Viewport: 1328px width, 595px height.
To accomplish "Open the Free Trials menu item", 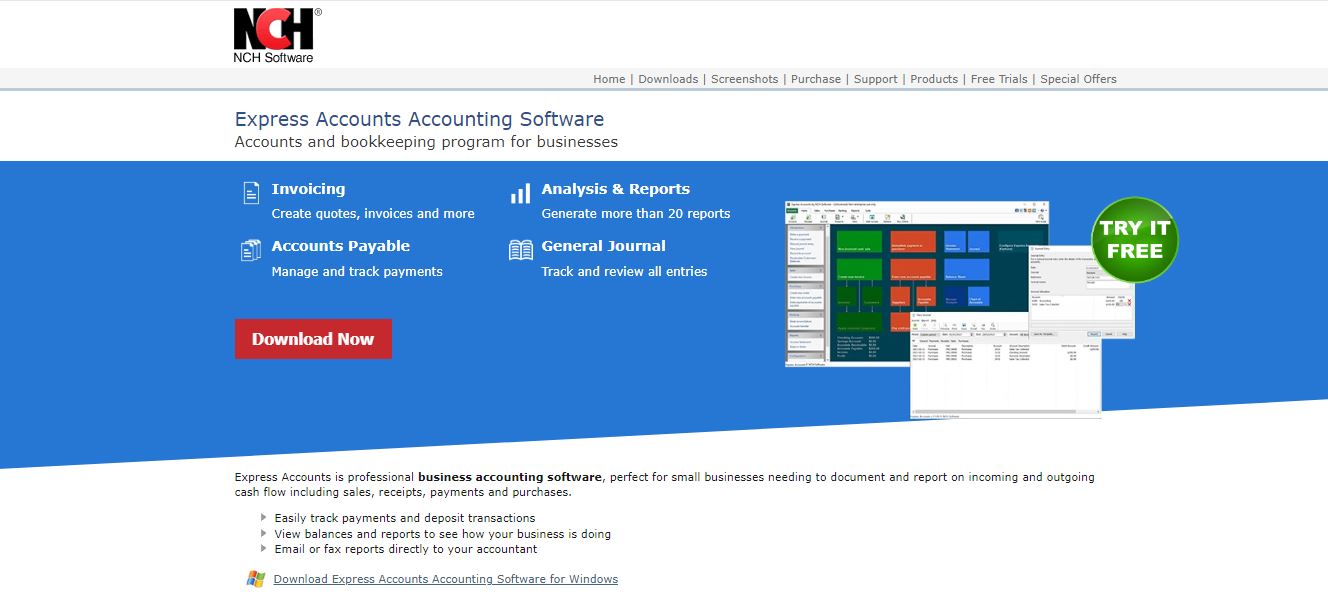I will (x=999, y=79).
